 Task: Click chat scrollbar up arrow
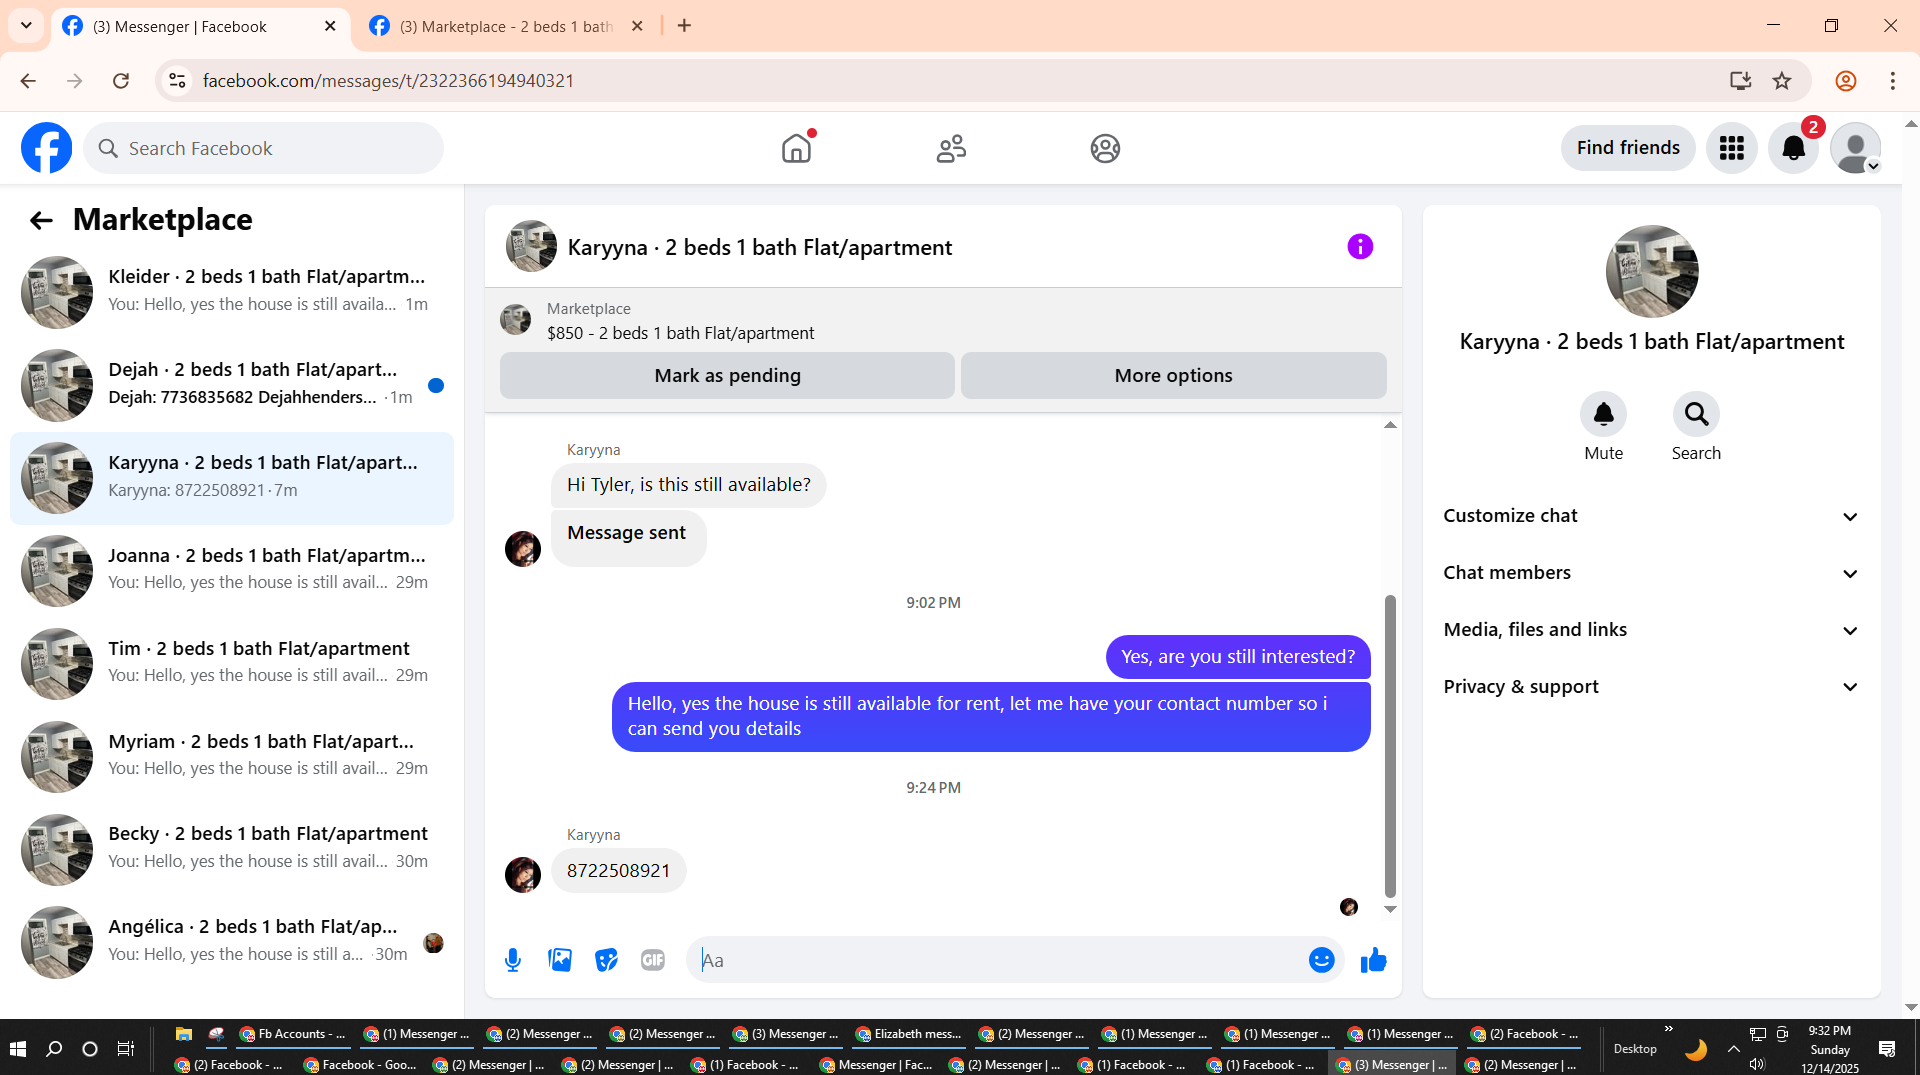[x=1390, y=425]
